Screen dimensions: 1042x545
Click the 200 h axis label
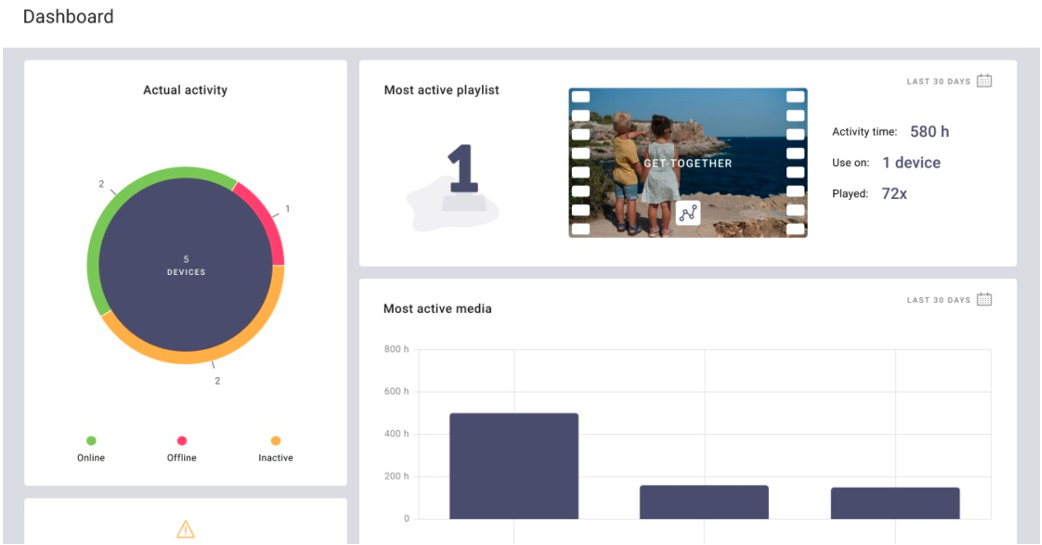[x=397, y=477]
